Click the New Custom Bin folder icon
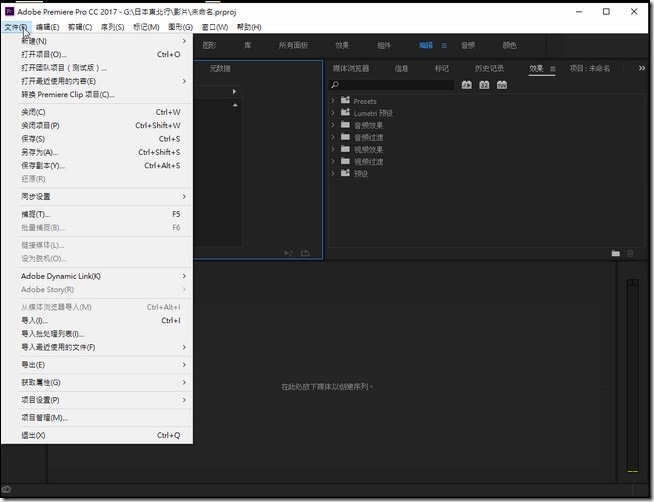The height and width of the screenshot is (502, 654). point(616,253)
